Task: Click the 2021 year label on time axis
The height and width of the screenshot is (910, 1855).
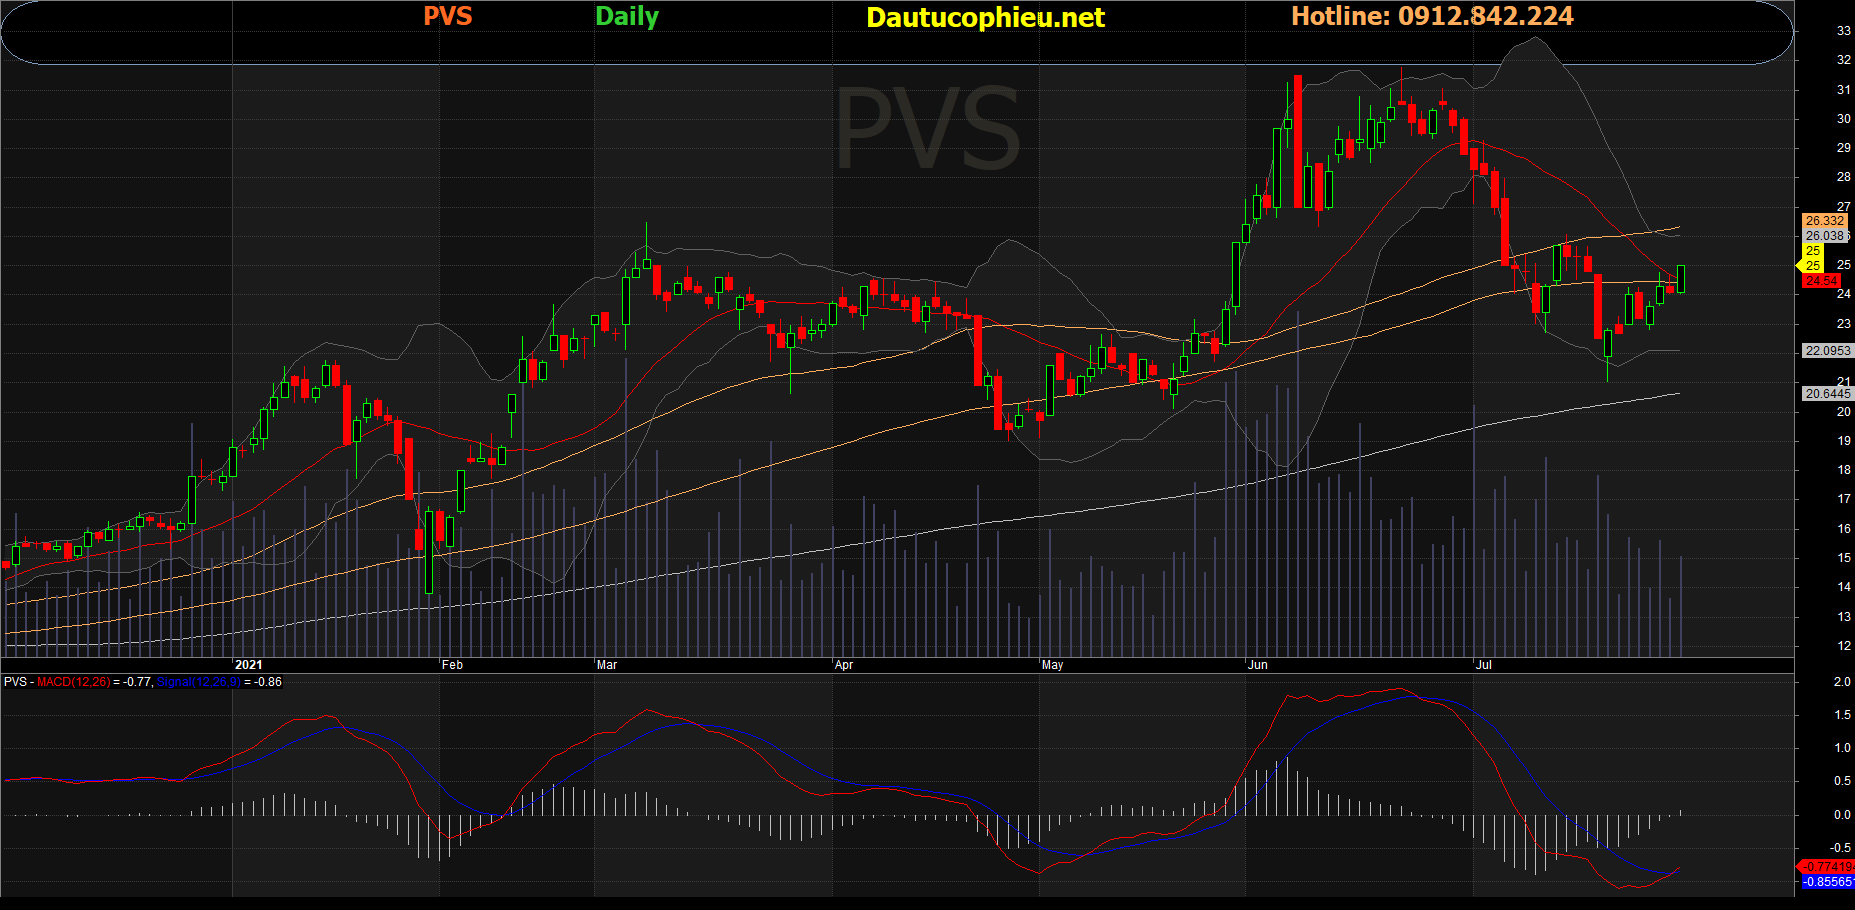Action: click(x=248, y=665)
